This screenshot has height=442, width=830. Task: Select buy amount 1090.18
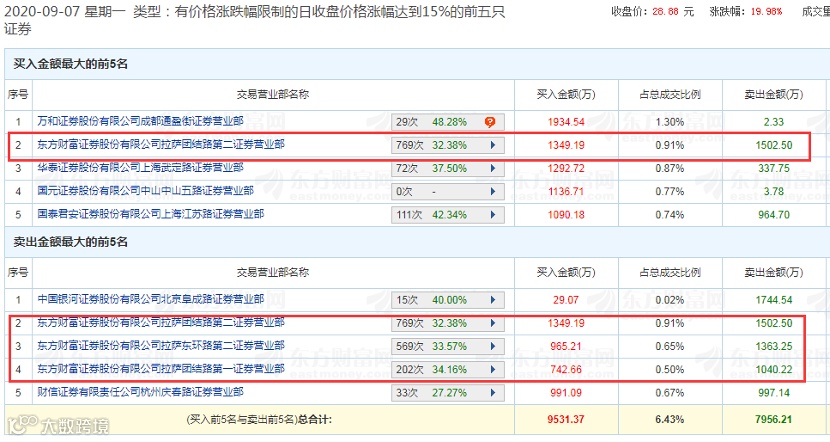[566, 215]
